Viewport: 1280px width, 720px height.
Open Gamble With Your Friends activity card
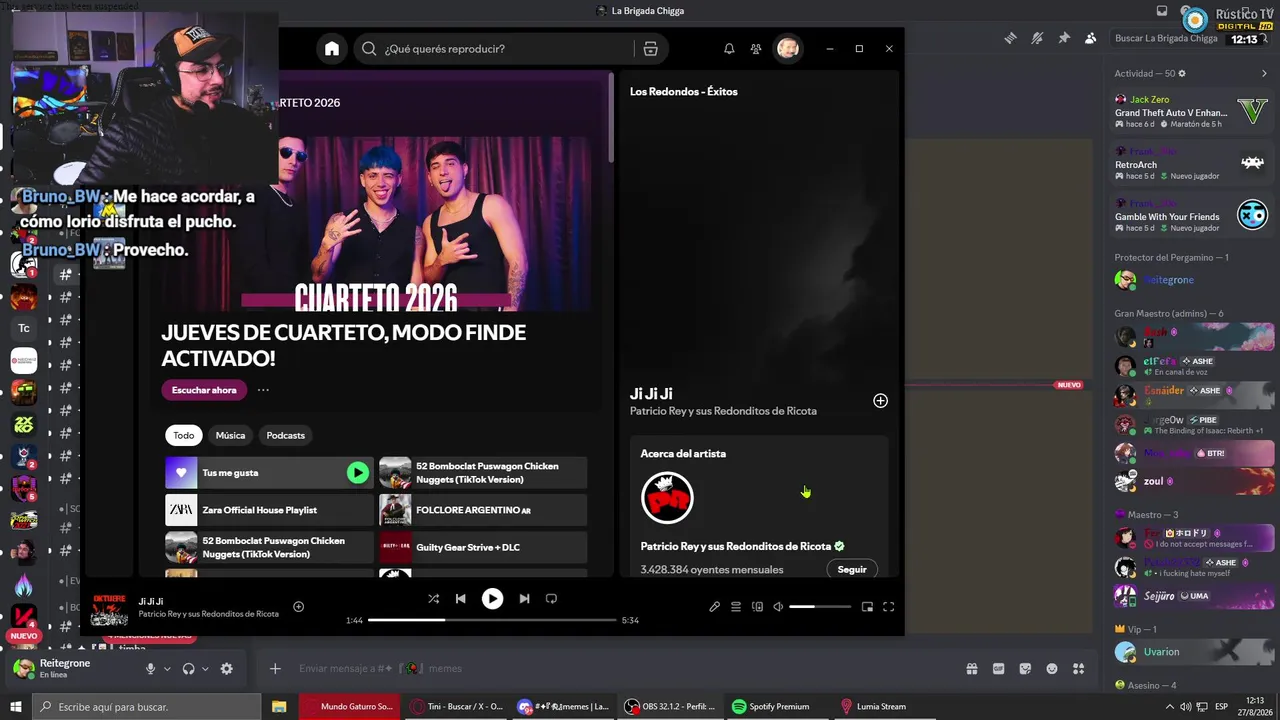coord(1192,215)
